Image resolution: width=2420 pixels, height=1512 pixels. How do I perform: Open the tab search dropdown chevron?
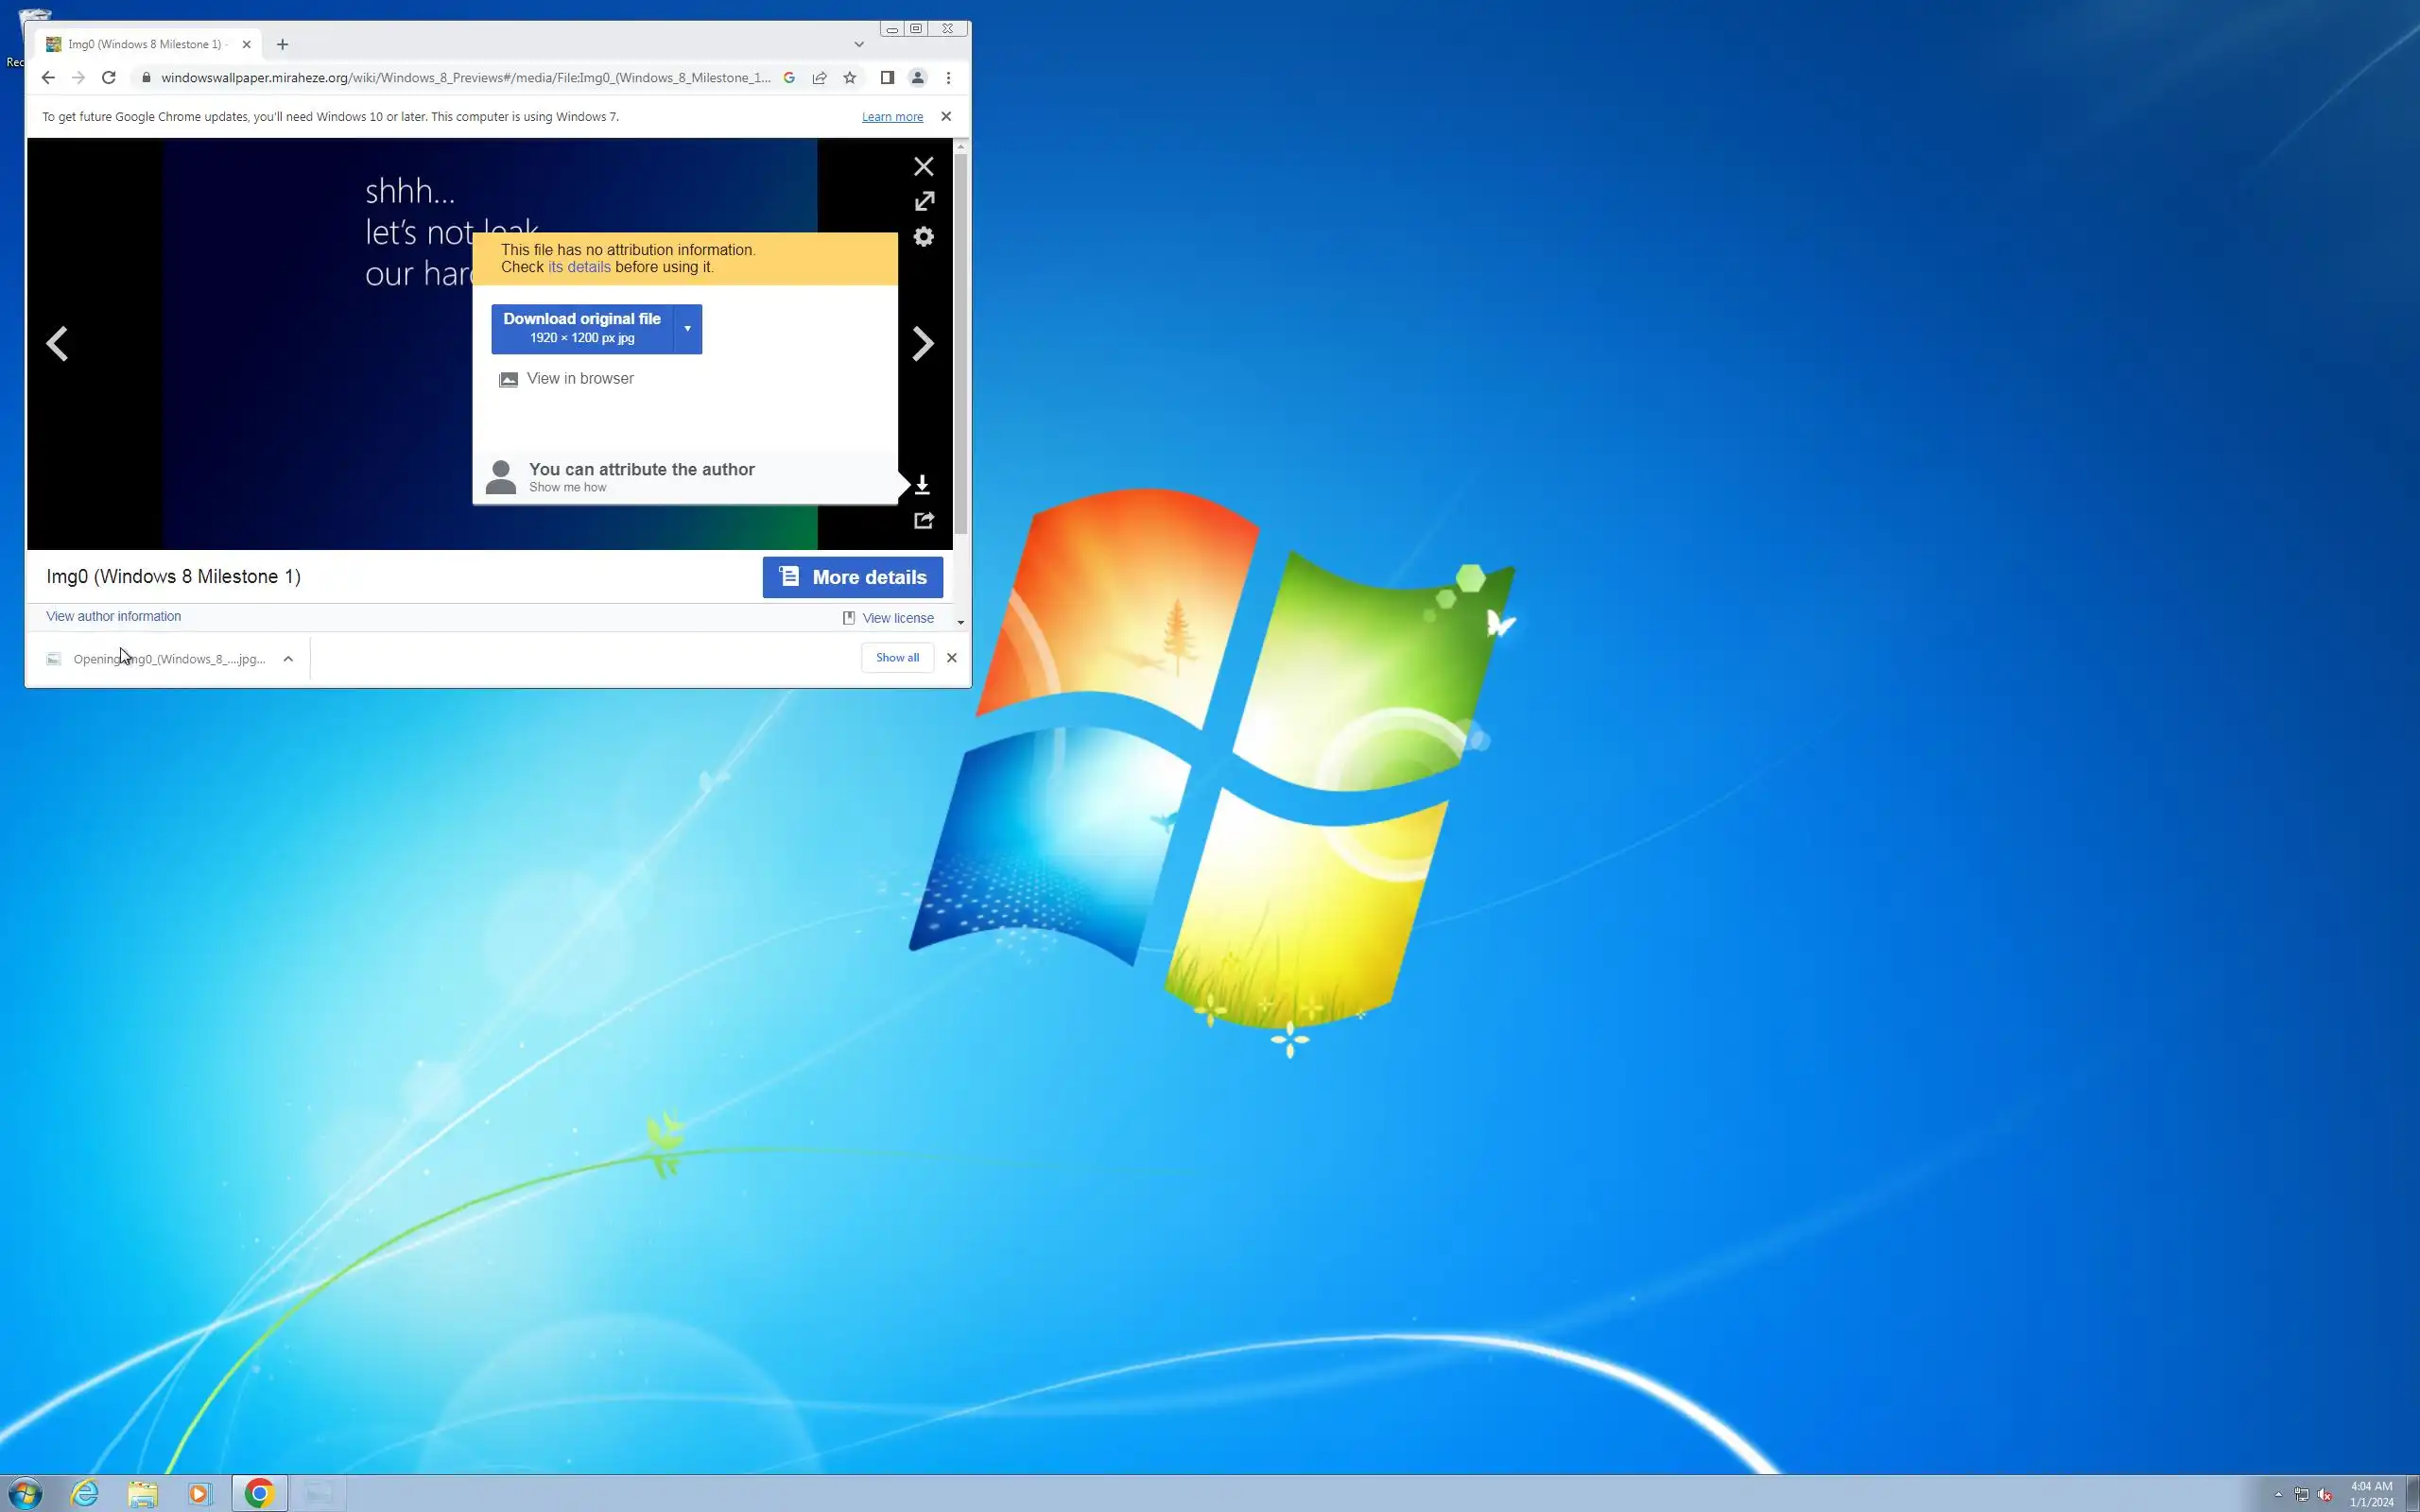pyautogui.click(x=858, y=44)
